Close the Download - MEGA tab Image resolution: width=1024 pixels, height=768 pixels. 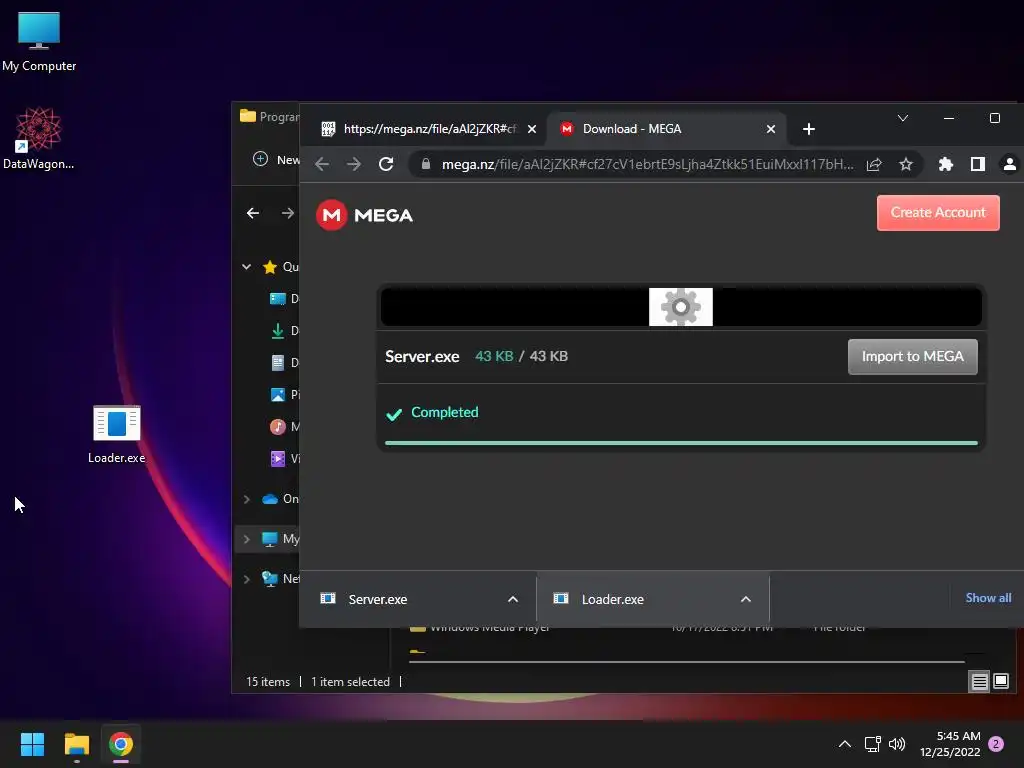pyautogui.click(x=771, y=129)
